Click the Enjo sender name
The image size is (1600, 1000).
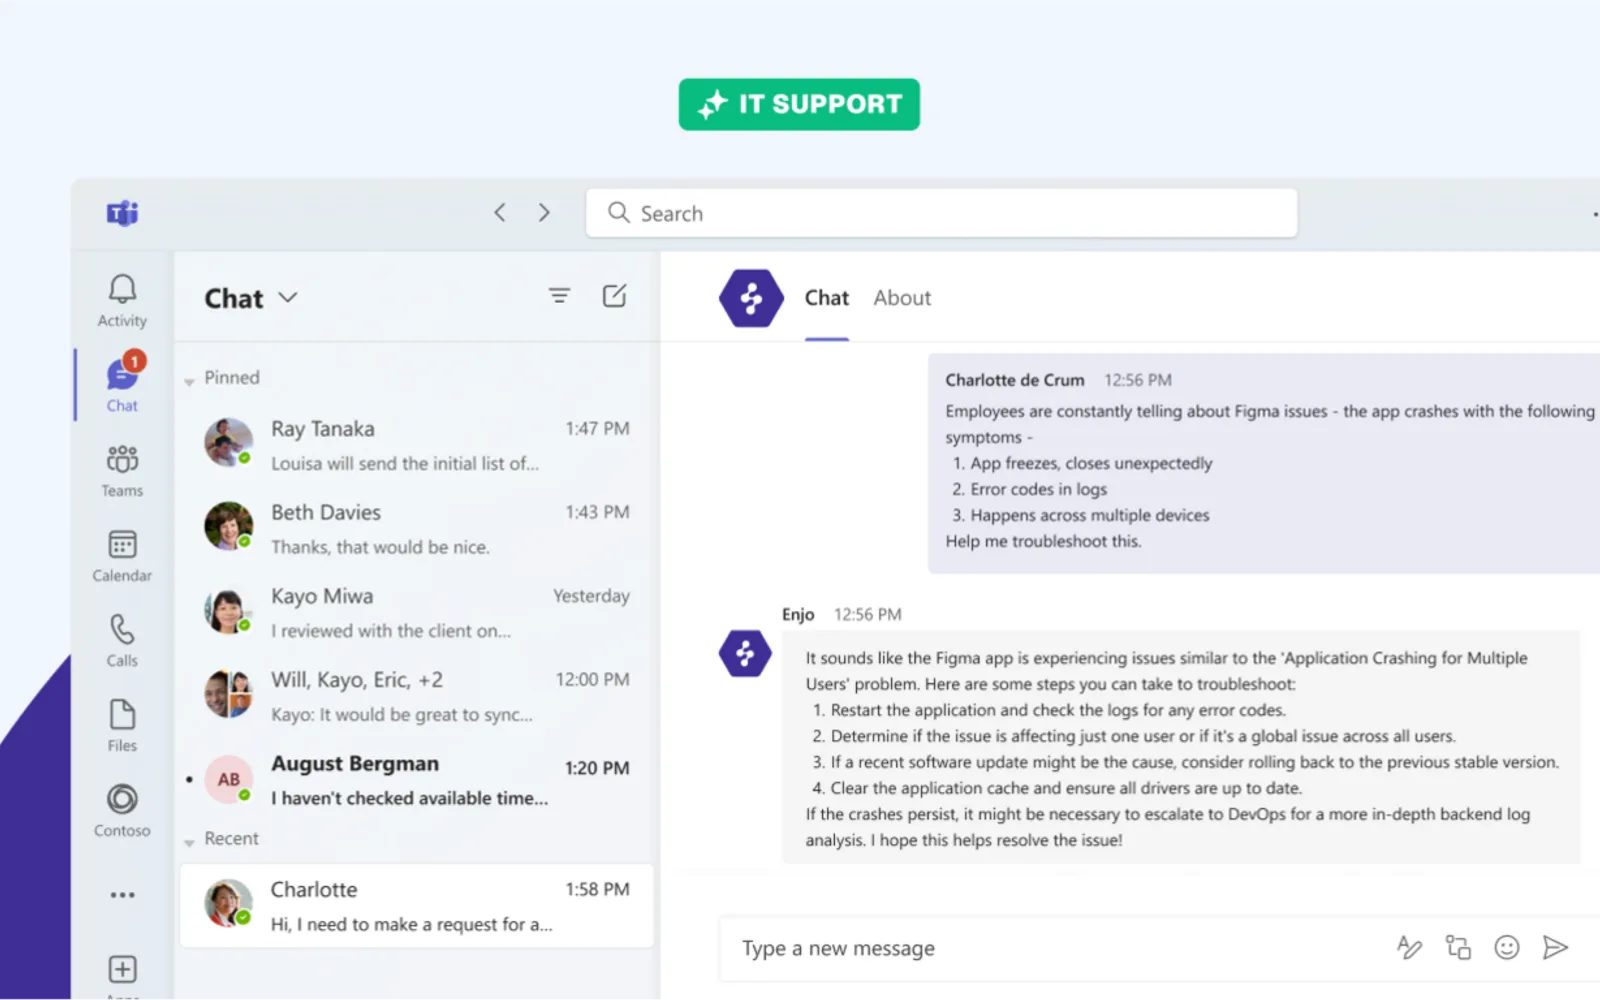(x=798, y=614)
